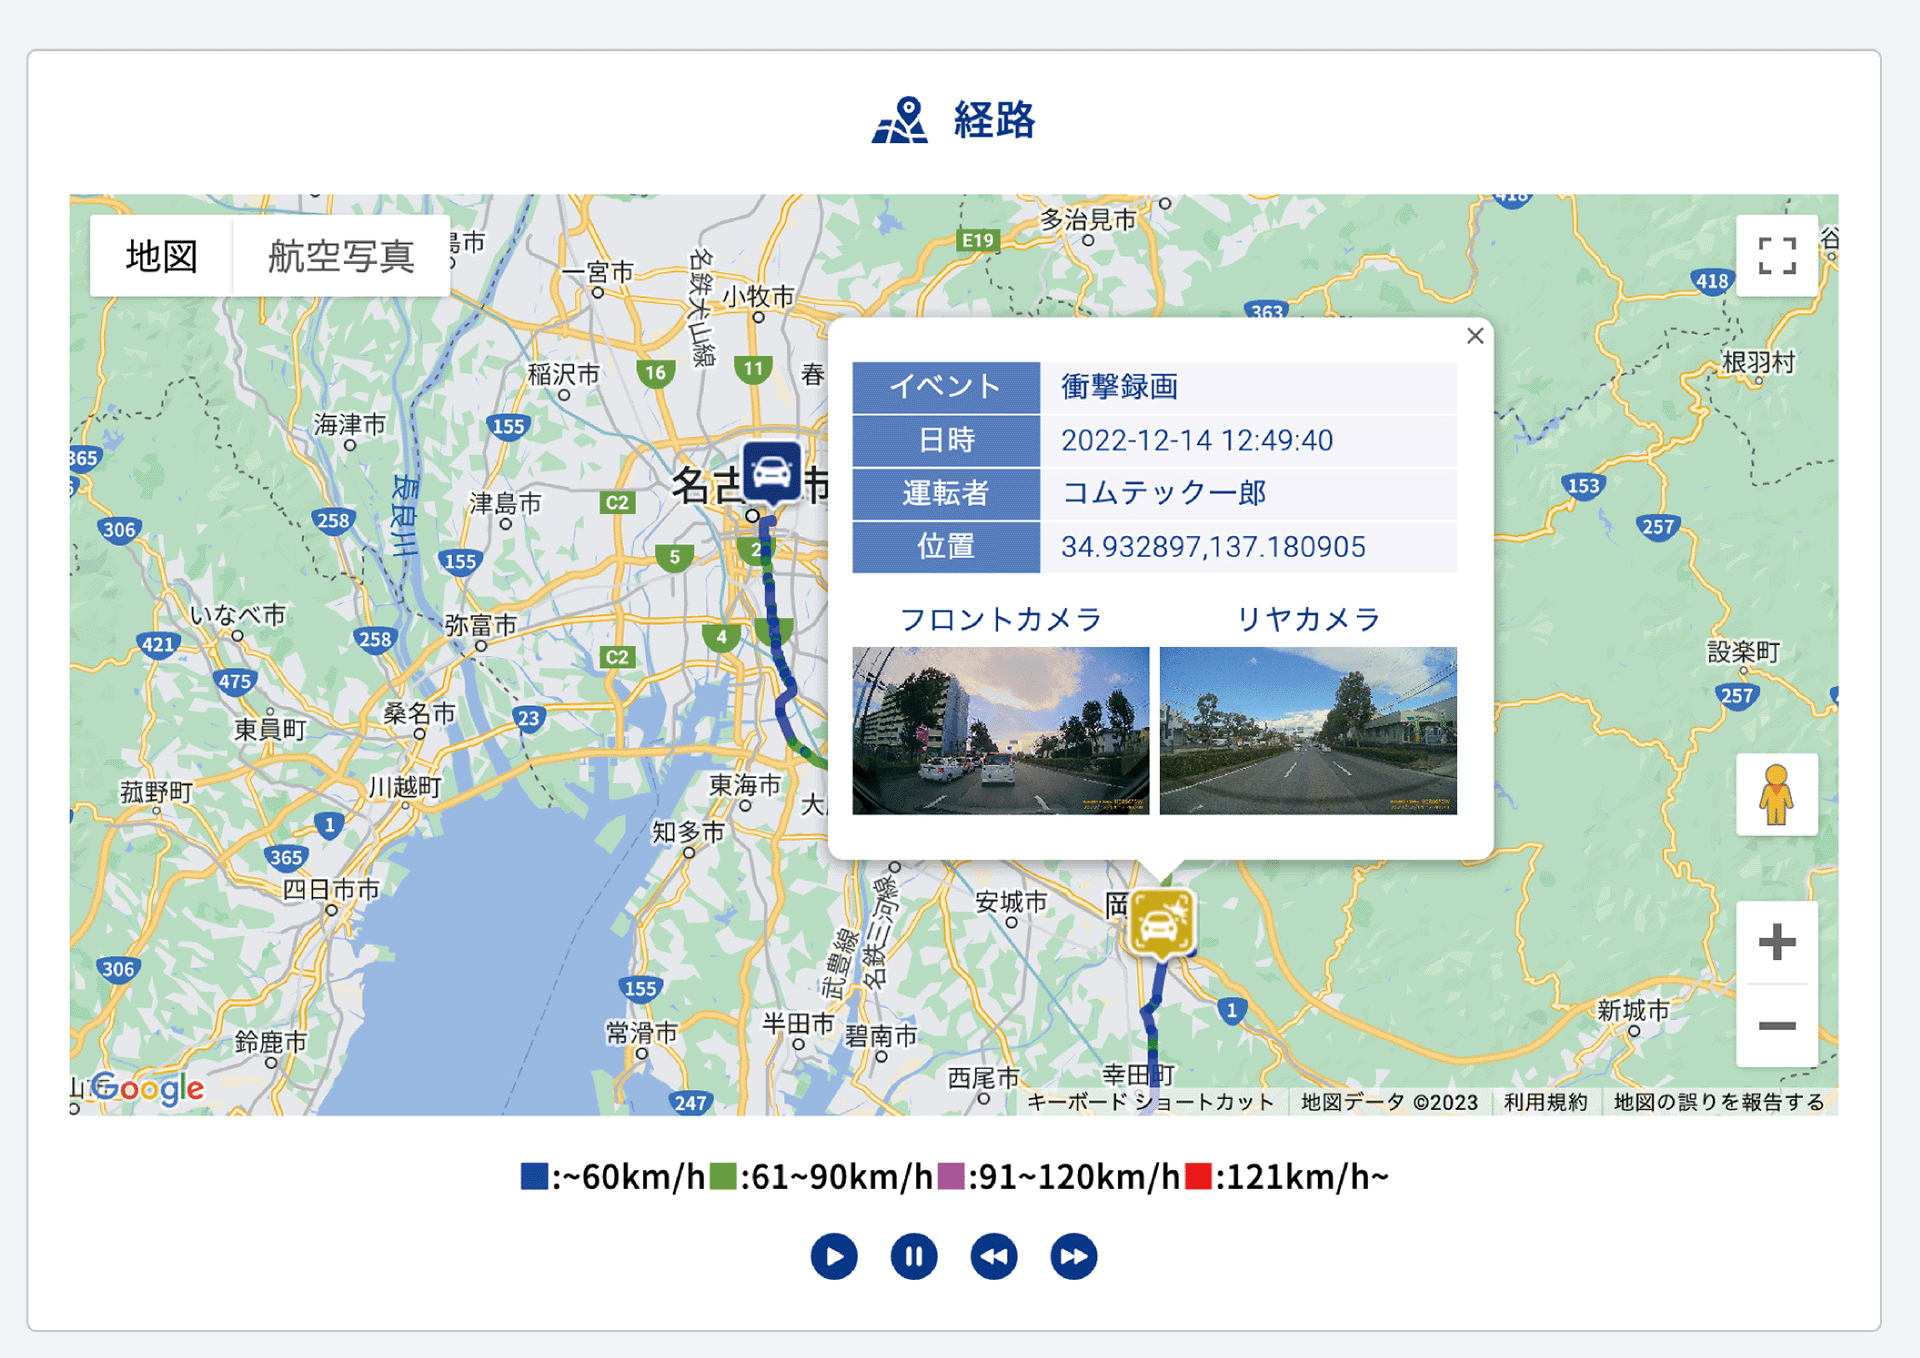The image size is (1920, 1358).
Task: Click the green 61~90km/h legend swatch
Action: coord(723,1176)
